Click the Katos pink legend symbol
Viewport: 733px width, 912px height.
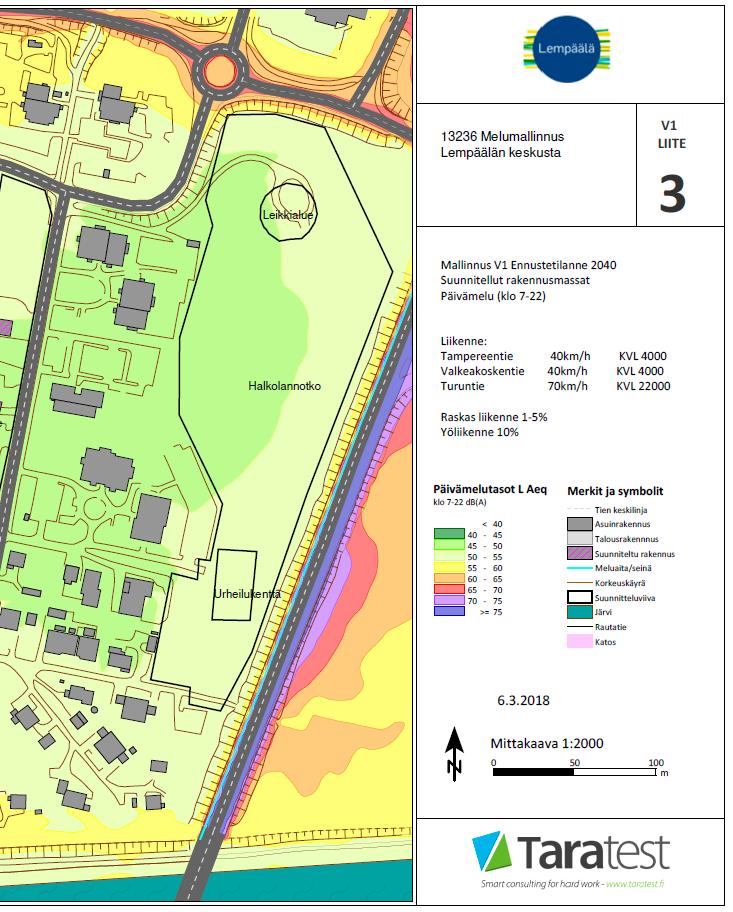579,642
